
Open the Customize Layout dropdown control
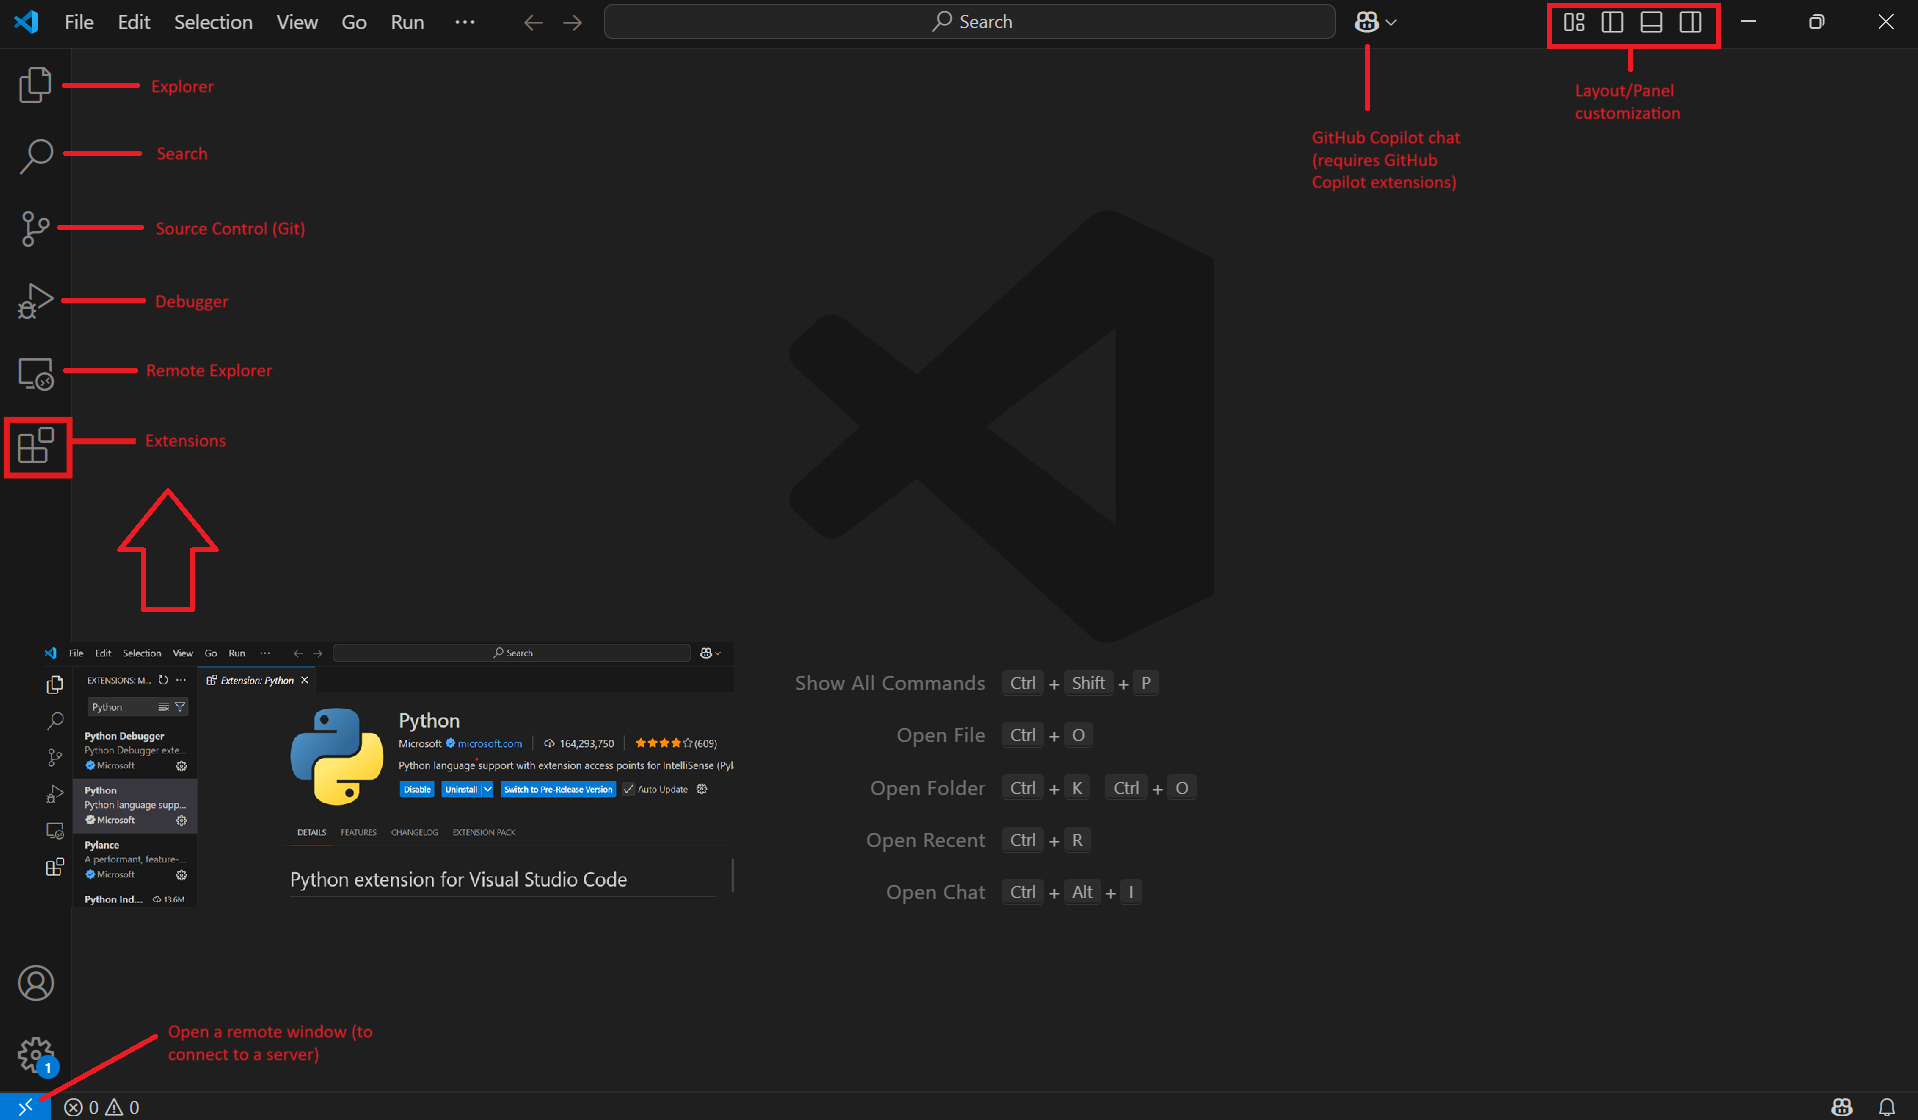(x=1573, y=21)
